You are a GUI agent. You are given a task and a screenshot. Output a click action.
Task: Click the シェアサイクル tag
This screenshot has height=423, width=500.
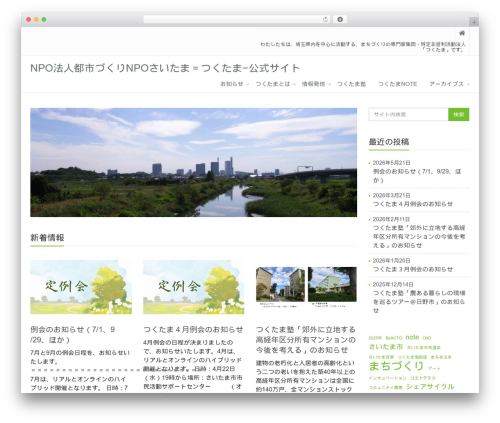pos(430,387)
